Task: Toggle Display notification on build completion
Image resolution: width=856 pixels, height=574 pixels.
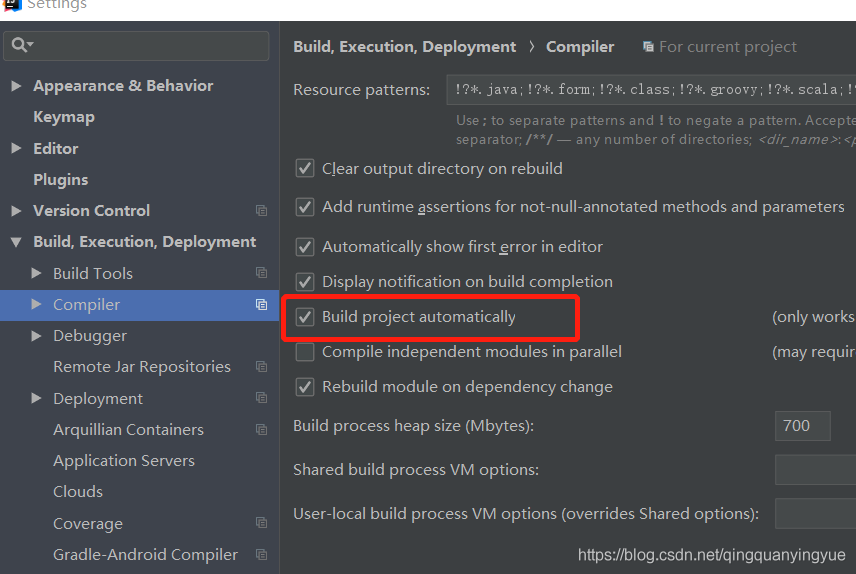Action: (x=305, y=282)
